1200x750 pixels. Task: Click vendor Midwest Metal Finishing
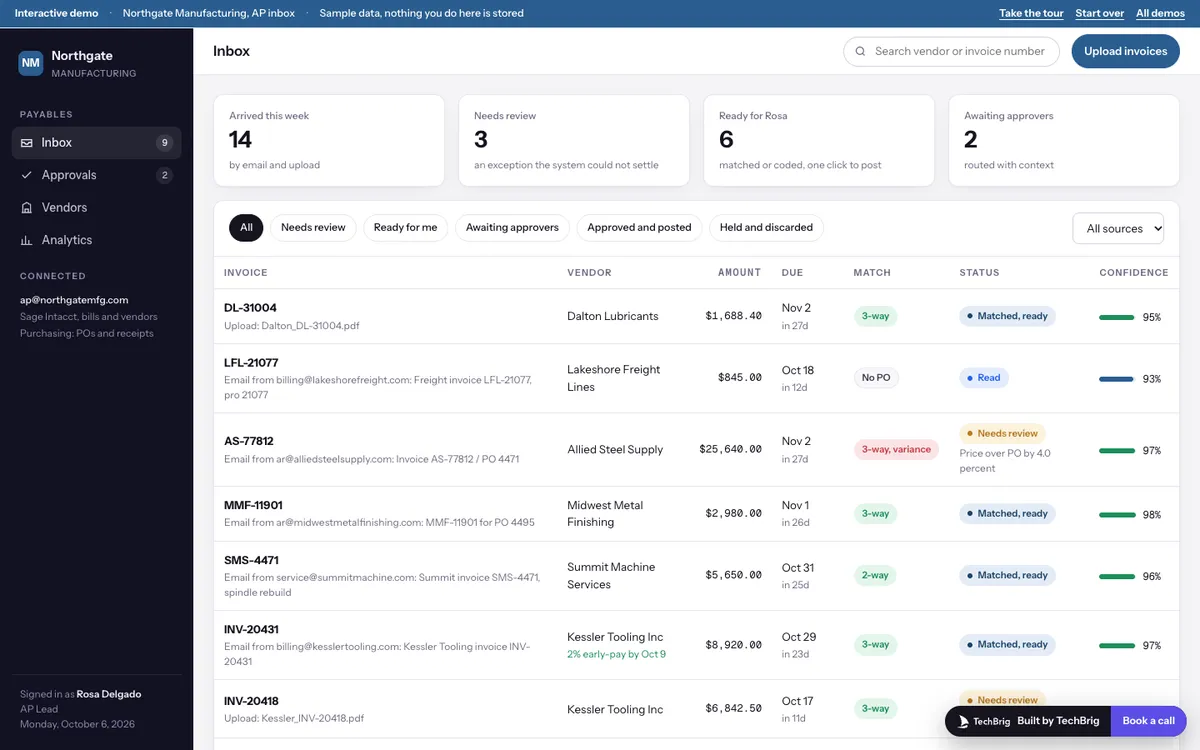(605, 514)
